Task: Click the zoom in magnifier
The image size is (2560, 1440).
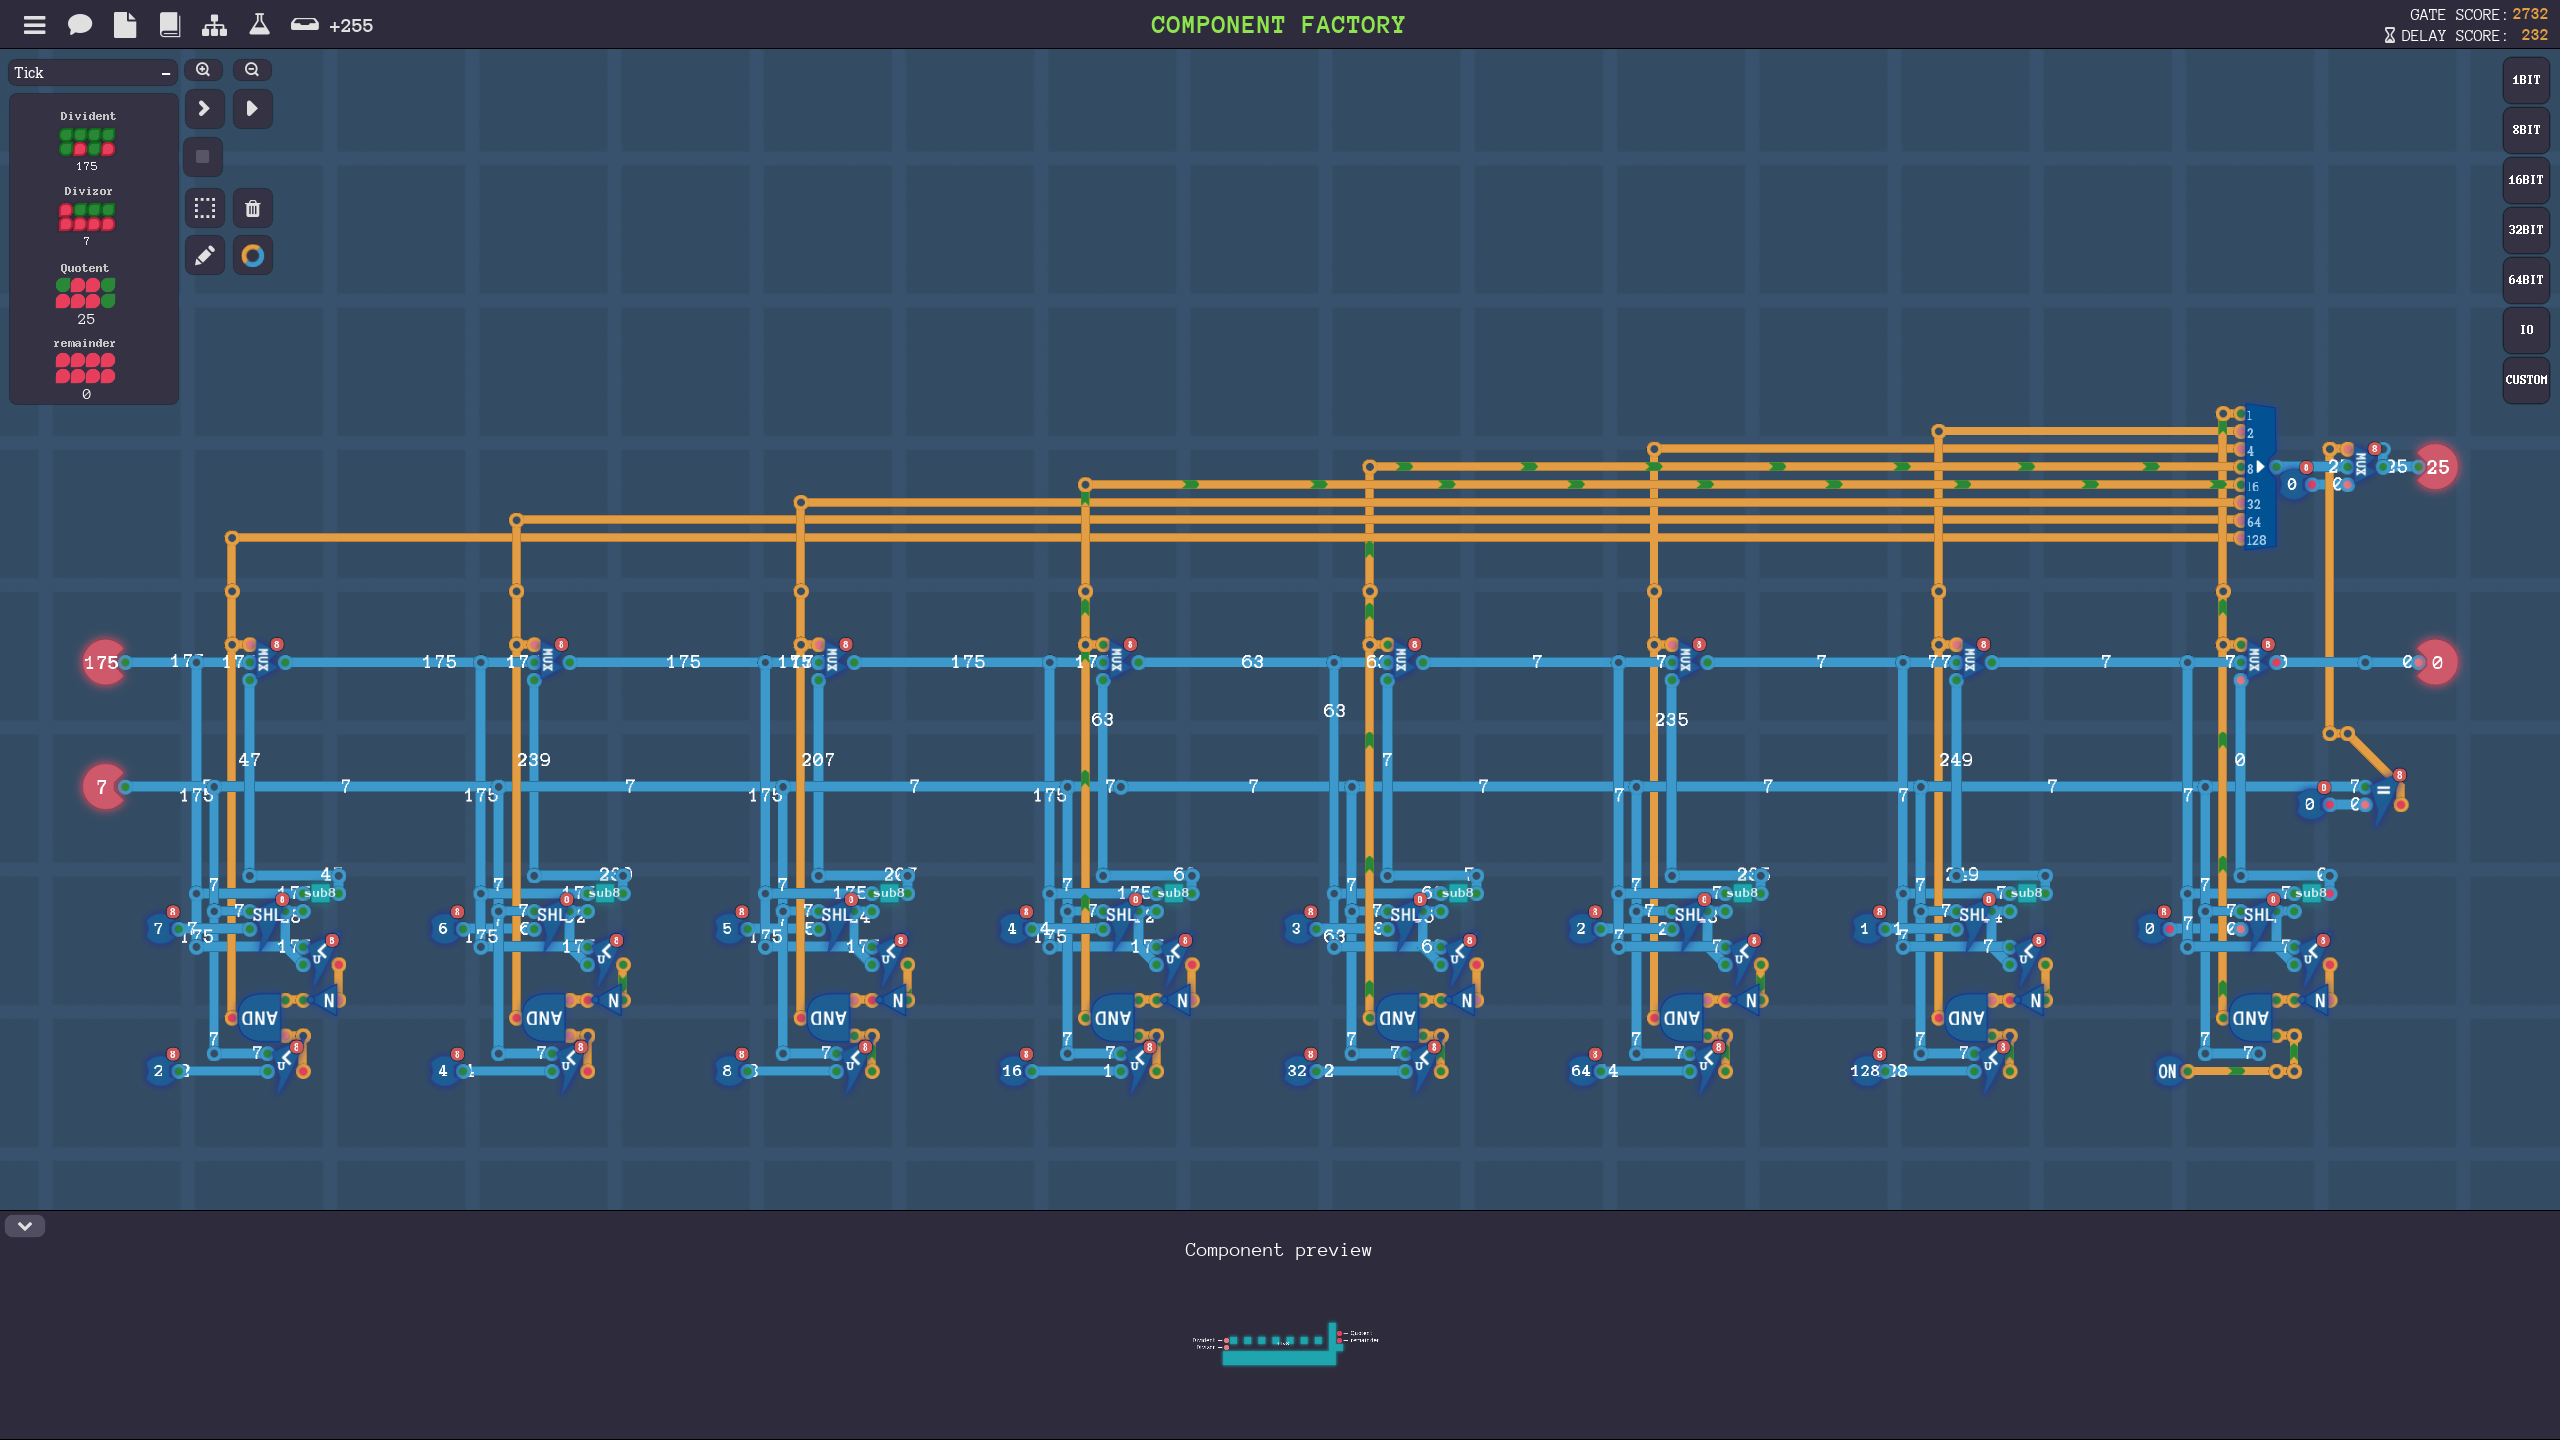Action: pyautogui.click(x=203, y=70)
